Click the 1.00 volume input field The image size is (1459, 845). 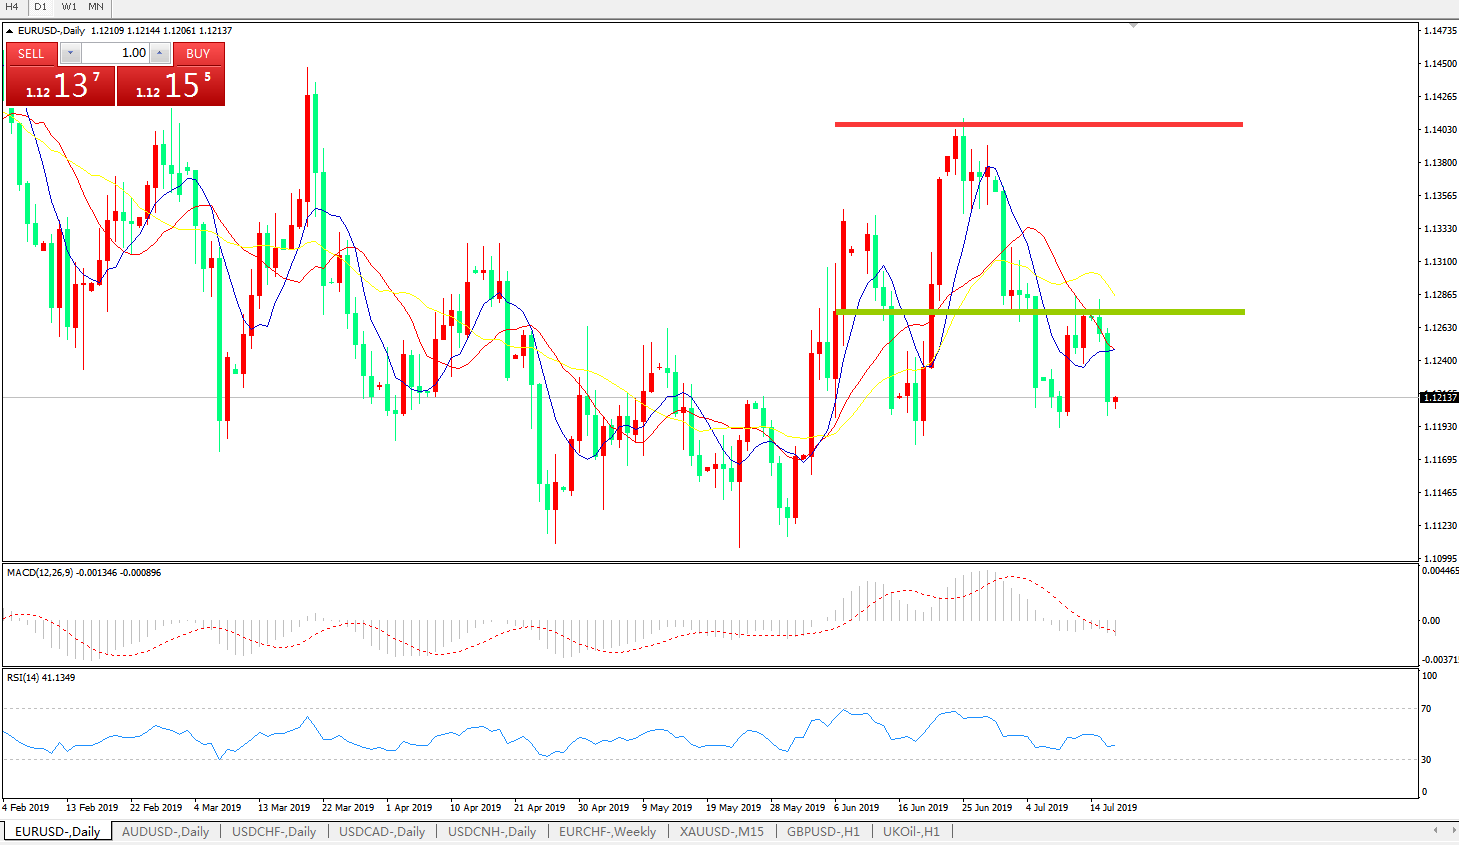[115, 53]
